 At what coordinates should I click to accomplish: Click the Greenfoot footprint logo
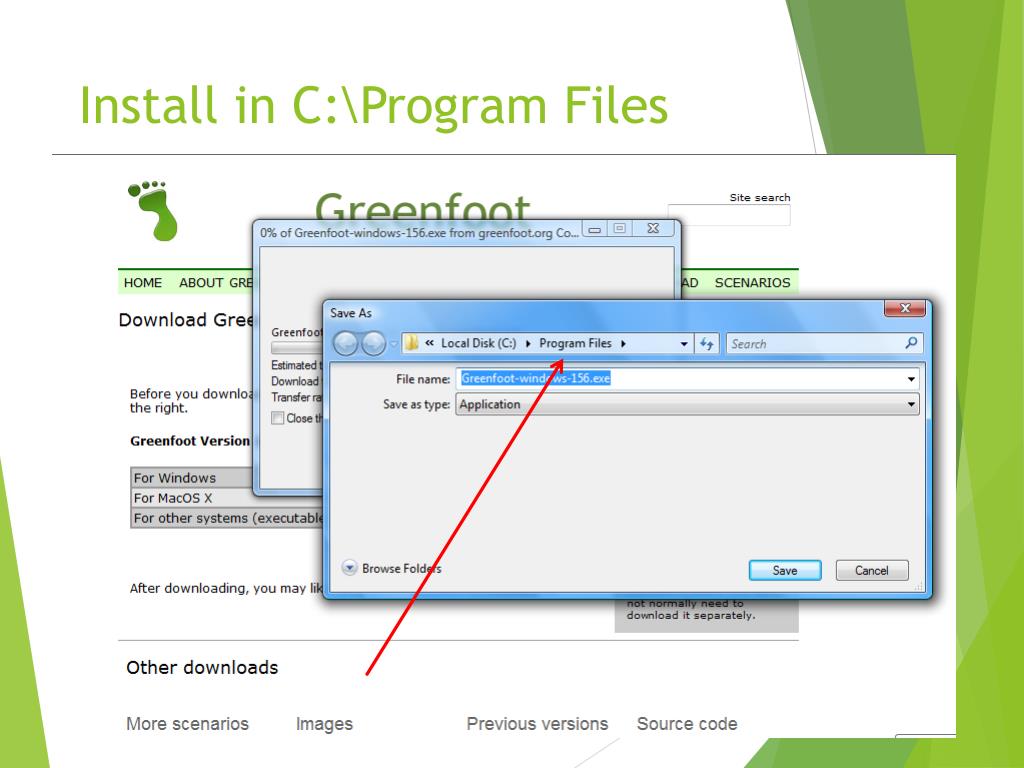154,210
